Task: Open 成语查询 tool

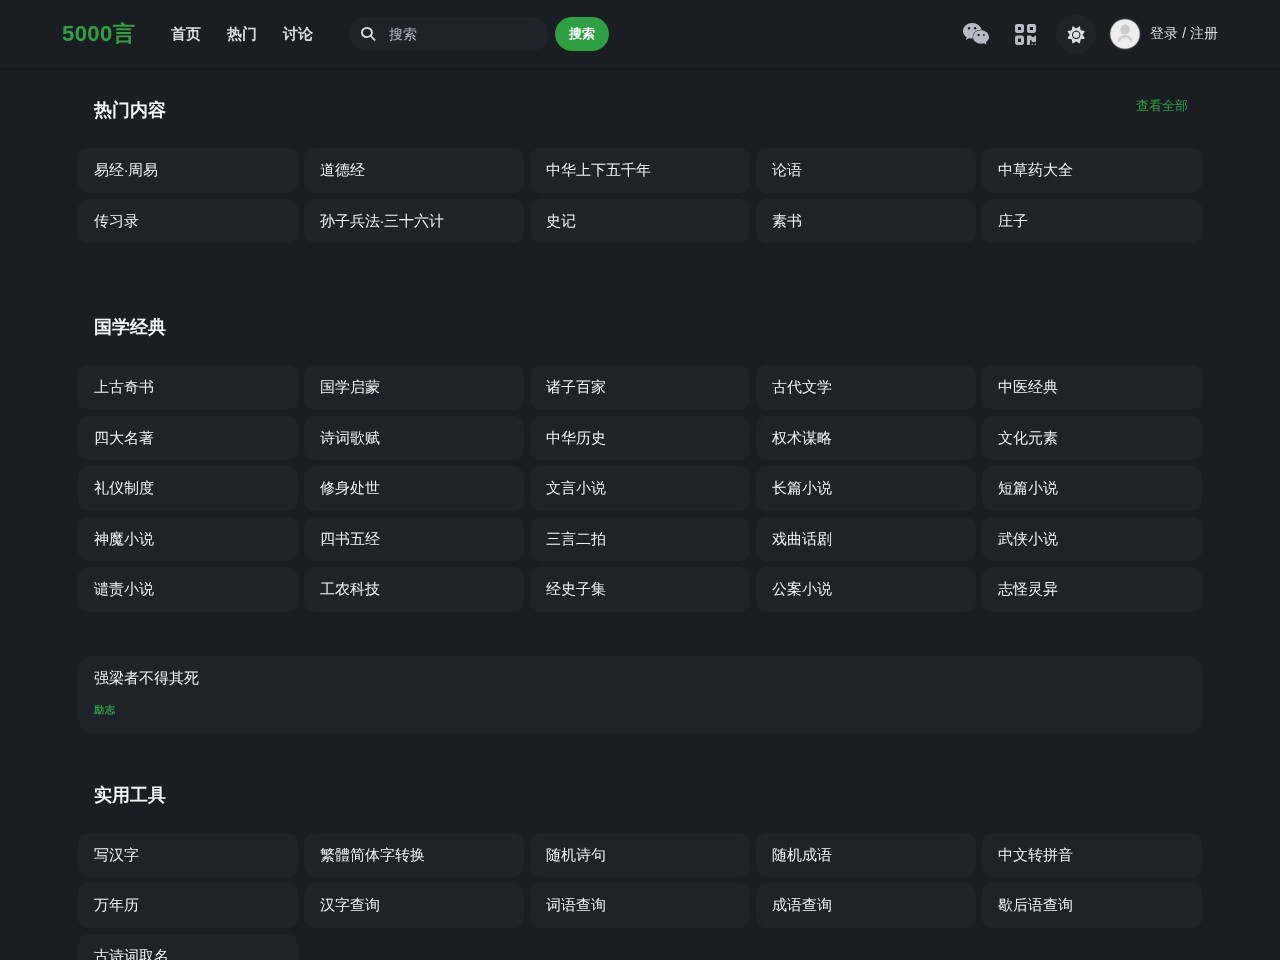Action: tap(866, 905)
